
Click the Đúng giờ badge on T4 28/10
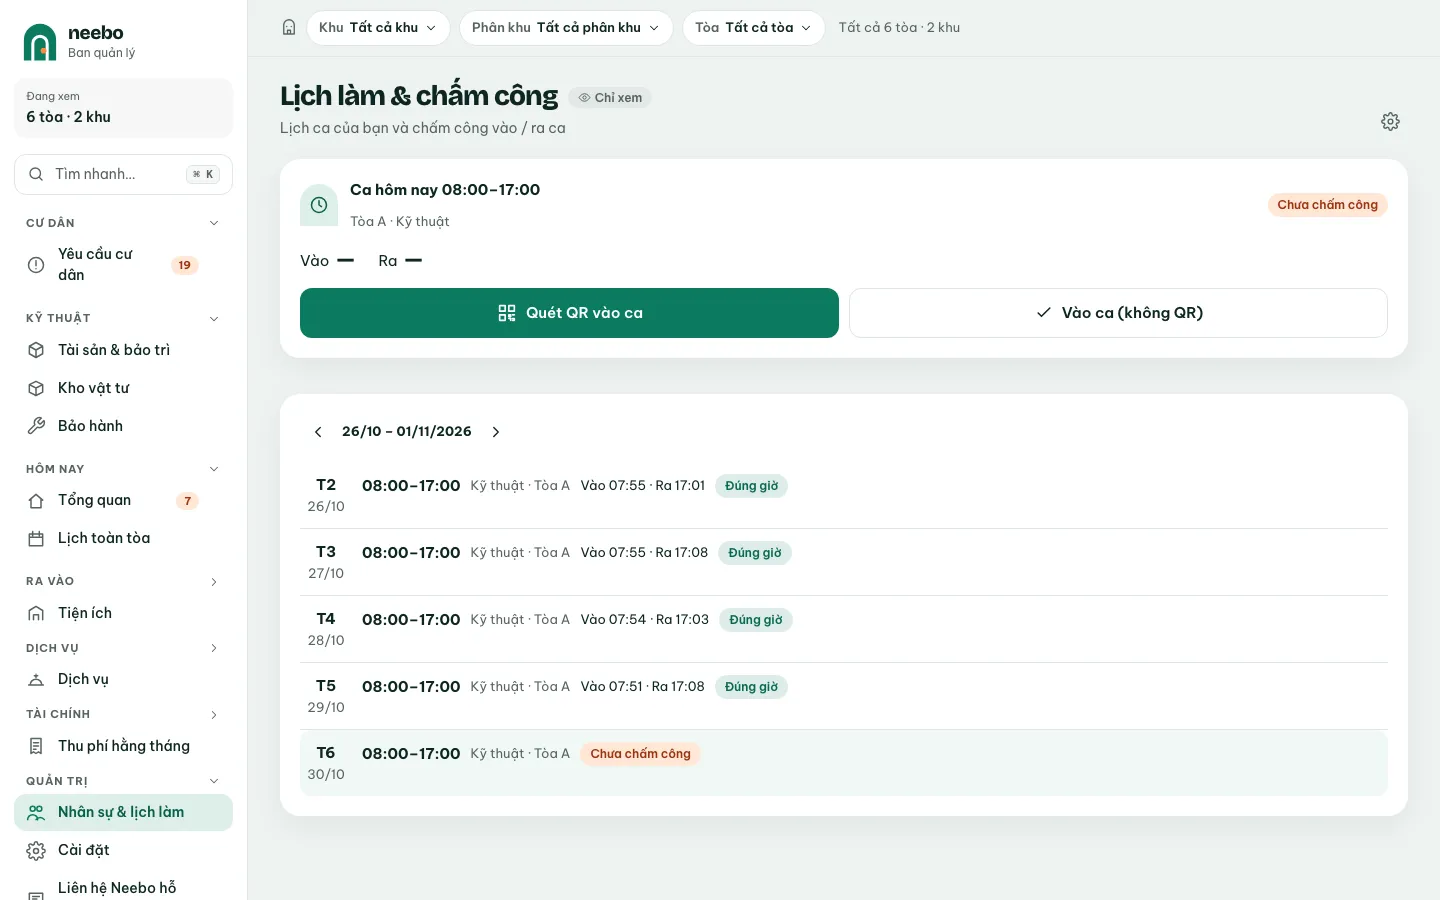tap(756, 620)
